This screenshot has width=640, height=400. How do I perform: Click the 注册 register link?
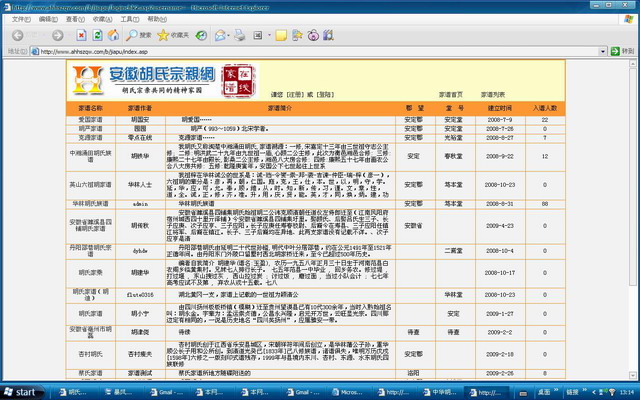295,94
